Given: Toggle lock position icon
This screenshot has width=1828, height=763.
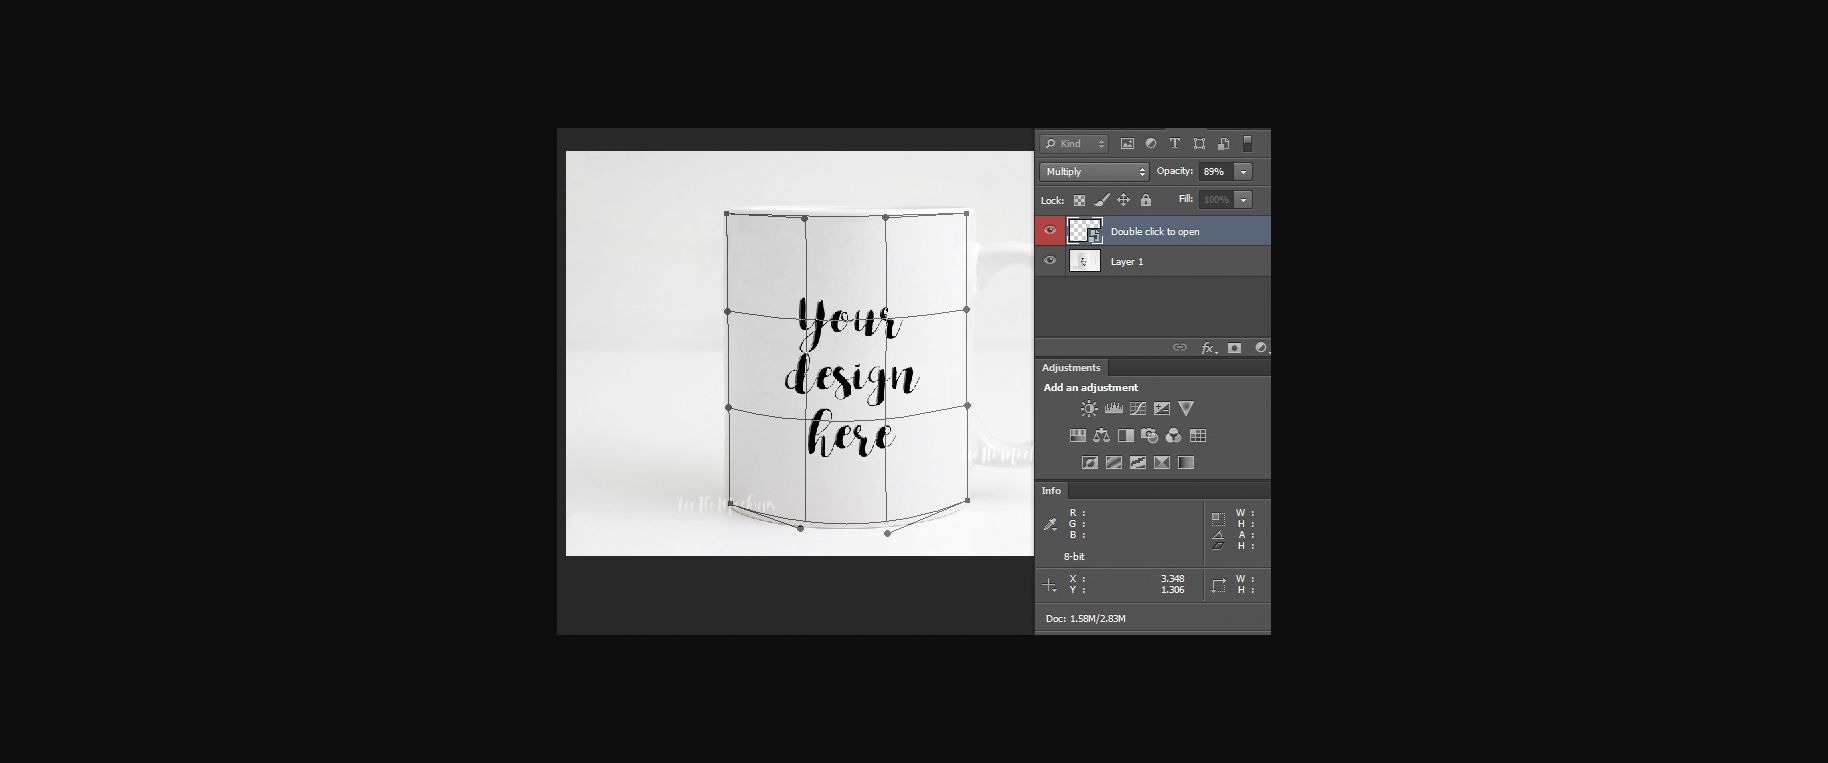Looking at the screenshot, I should click(x=1123, y=200).
